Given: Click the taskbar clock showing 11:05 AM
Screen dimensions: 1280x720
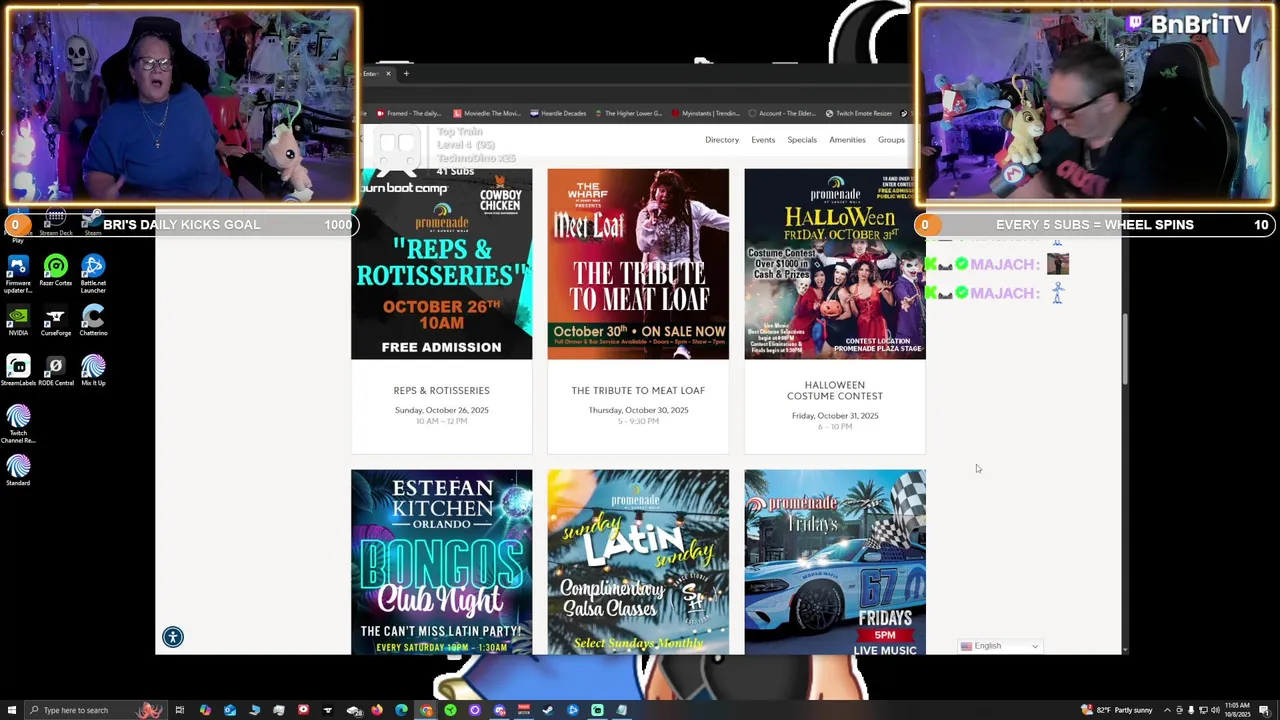Looking at the screenshot, I should click(1238, 710).
